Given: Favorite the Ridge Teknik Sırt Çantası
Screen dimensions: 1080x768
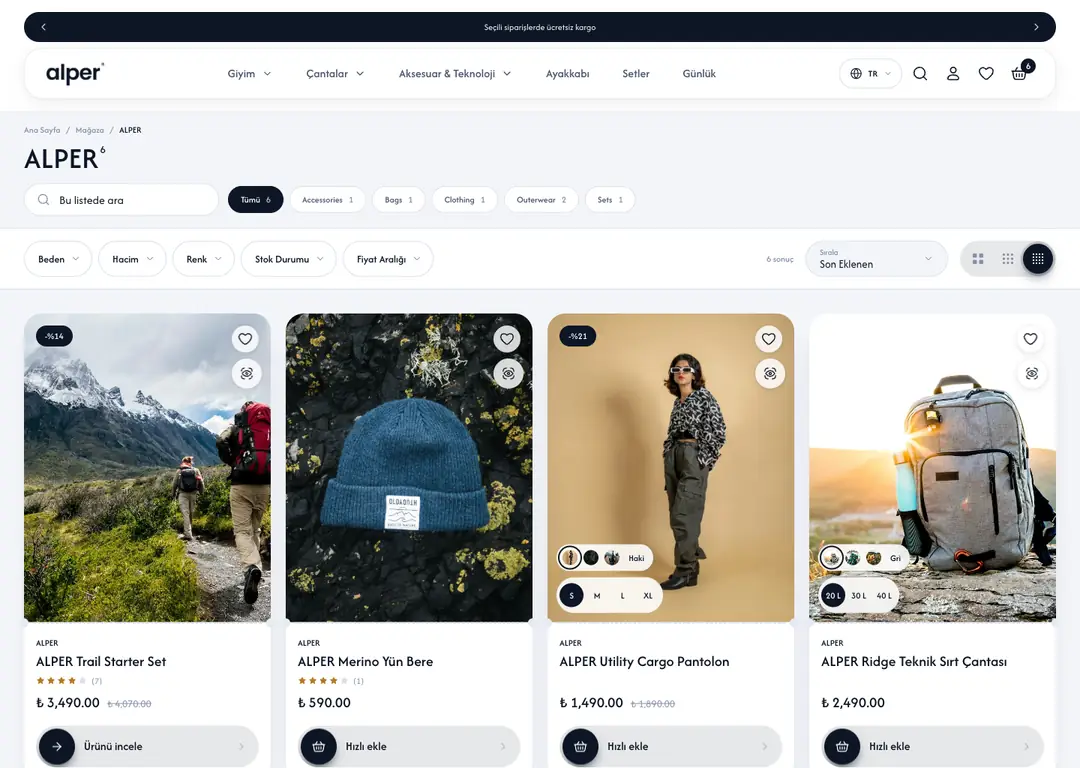Looking at the screenshot, I should (1030, 338).
